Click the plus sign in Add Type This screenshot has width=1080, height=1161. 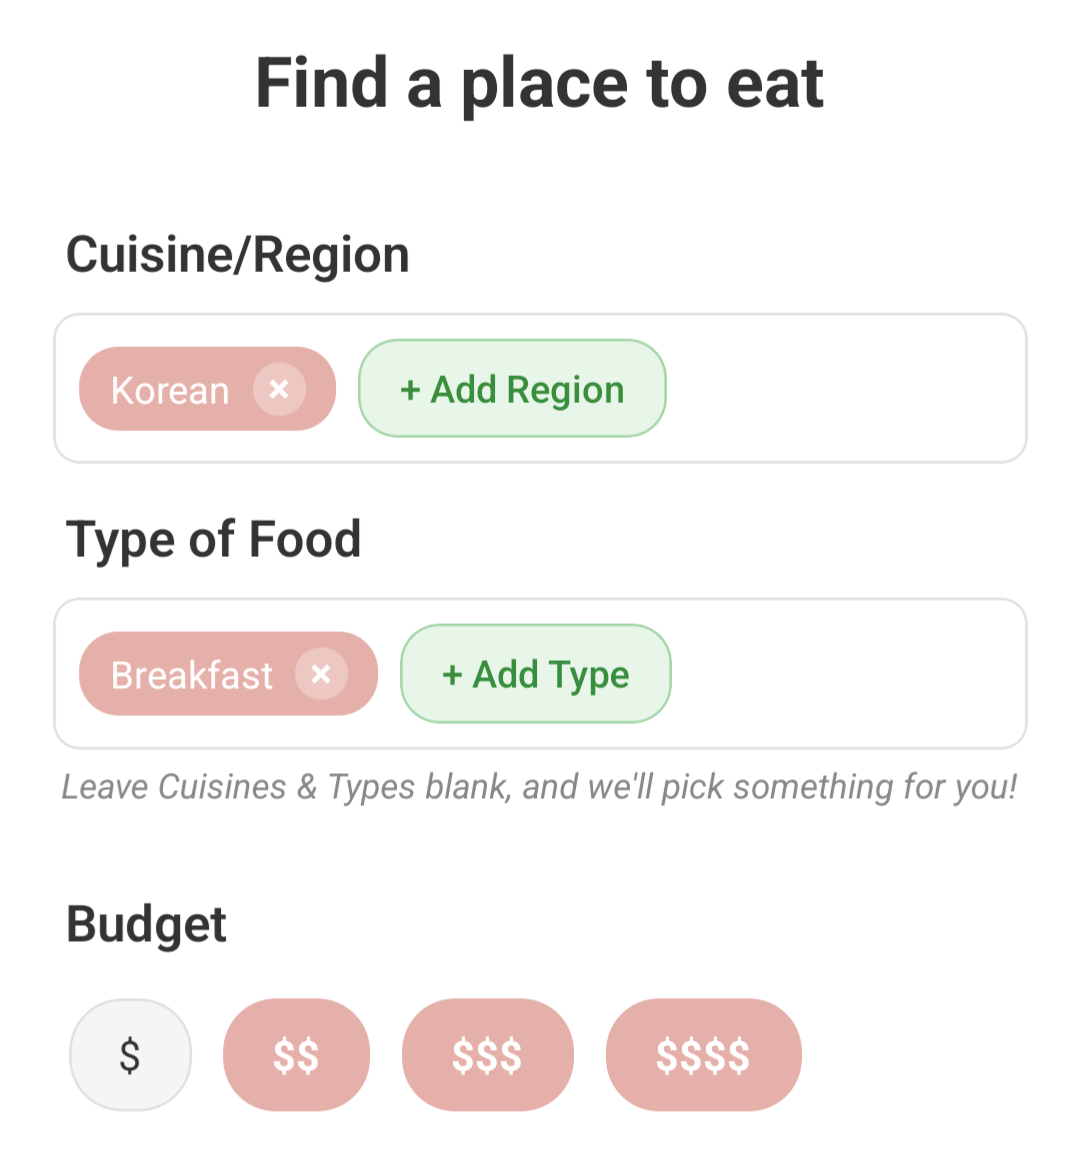click(452, 675)
